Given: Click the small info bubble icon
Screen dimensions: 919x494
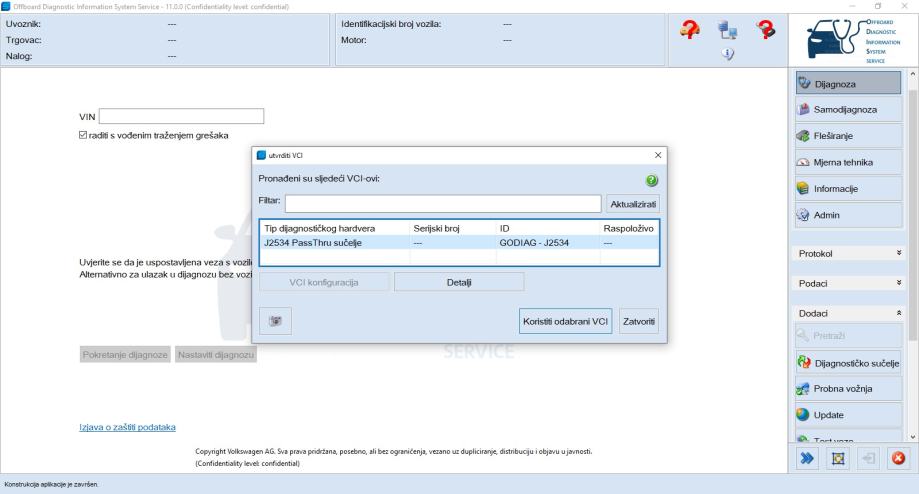Looking at the screenshot, I should coord(727,54).
